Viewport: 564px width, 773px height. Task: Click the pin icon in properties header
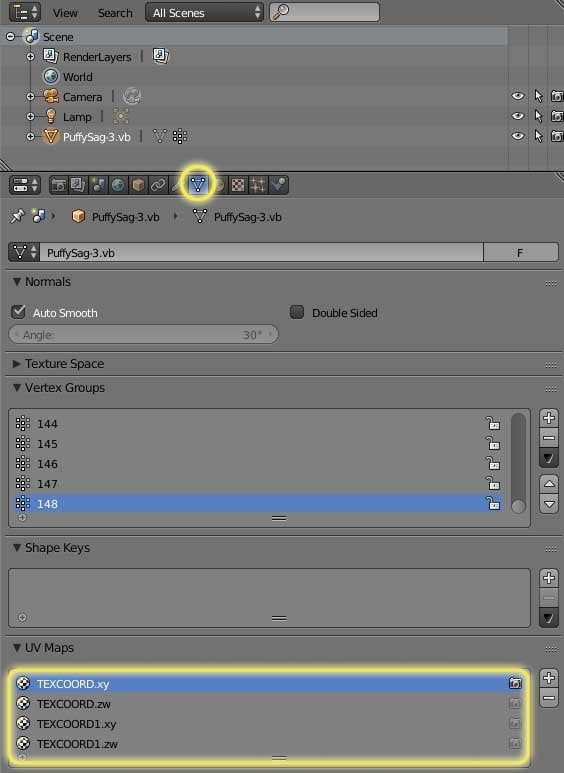coord(17,216)
